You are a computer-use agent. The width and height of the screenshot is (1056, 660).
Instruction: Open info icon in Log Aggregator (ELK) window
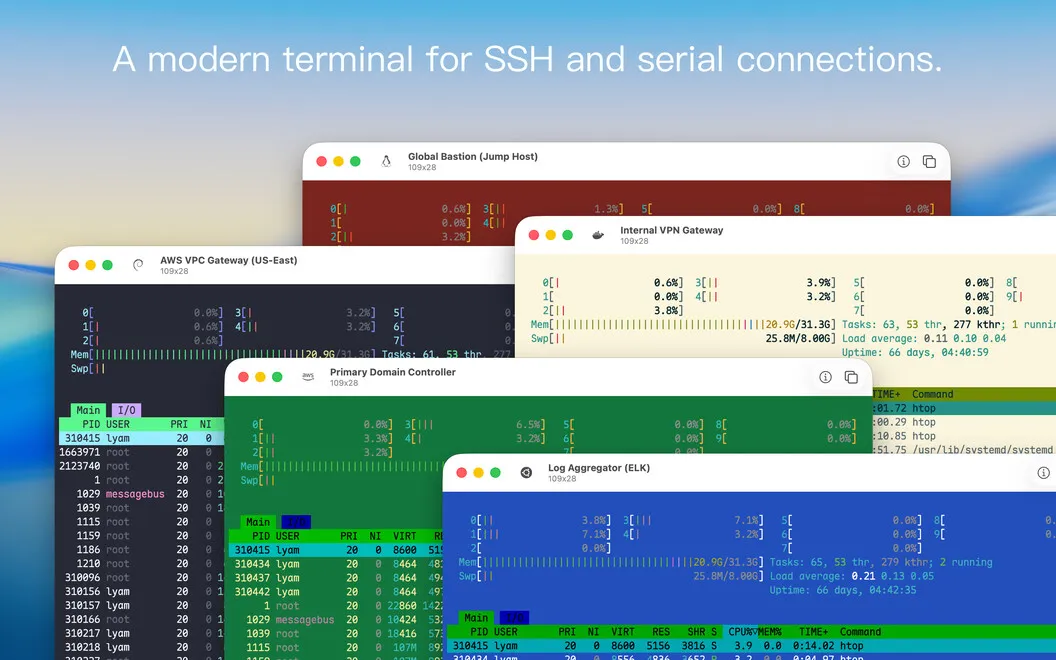pos(1043,473)
